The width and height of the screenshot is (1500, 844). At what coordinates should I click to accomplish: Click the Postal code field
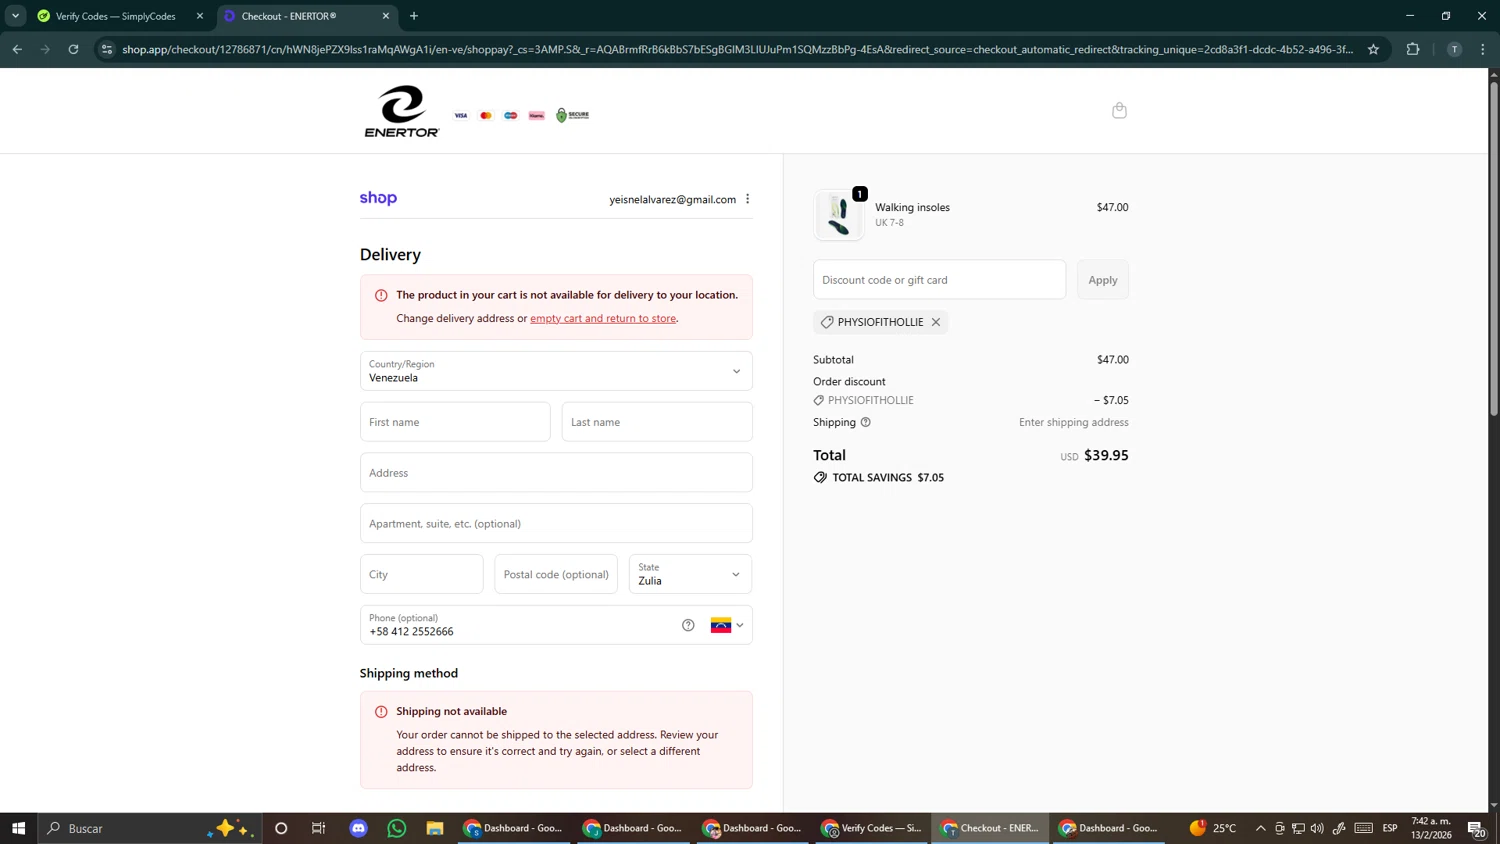(x=556, y=574)
